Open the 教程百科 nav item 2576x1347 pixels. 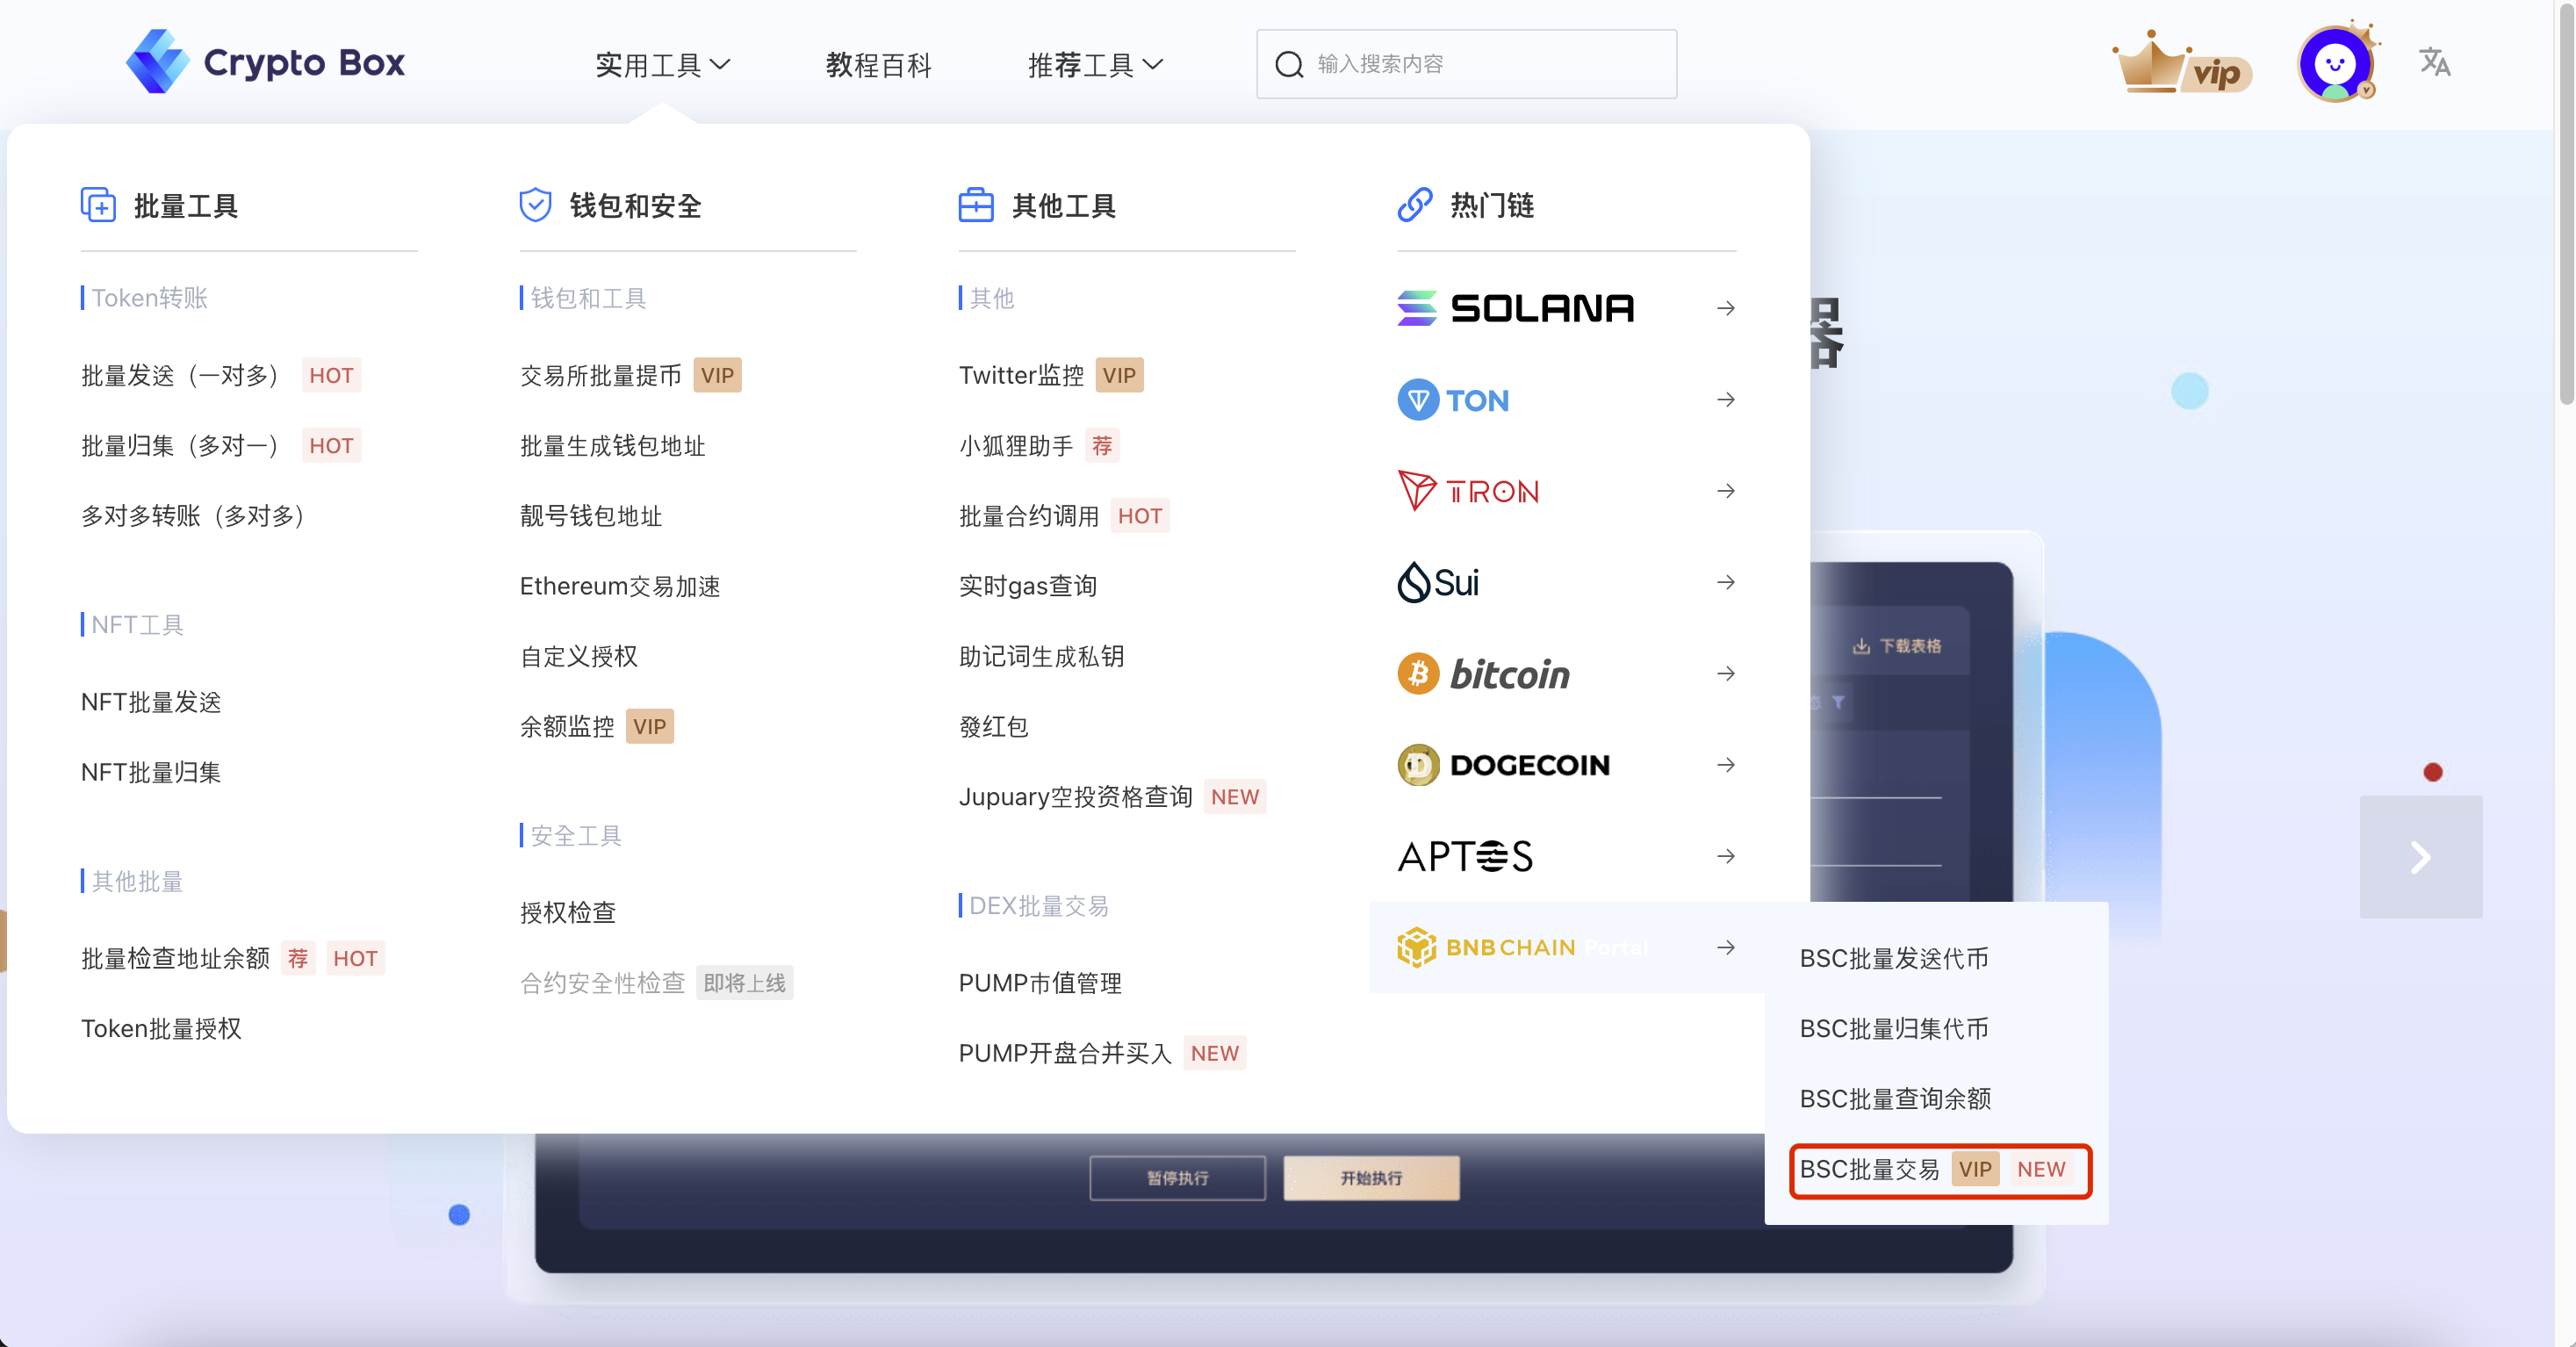[x=878, y=65]
